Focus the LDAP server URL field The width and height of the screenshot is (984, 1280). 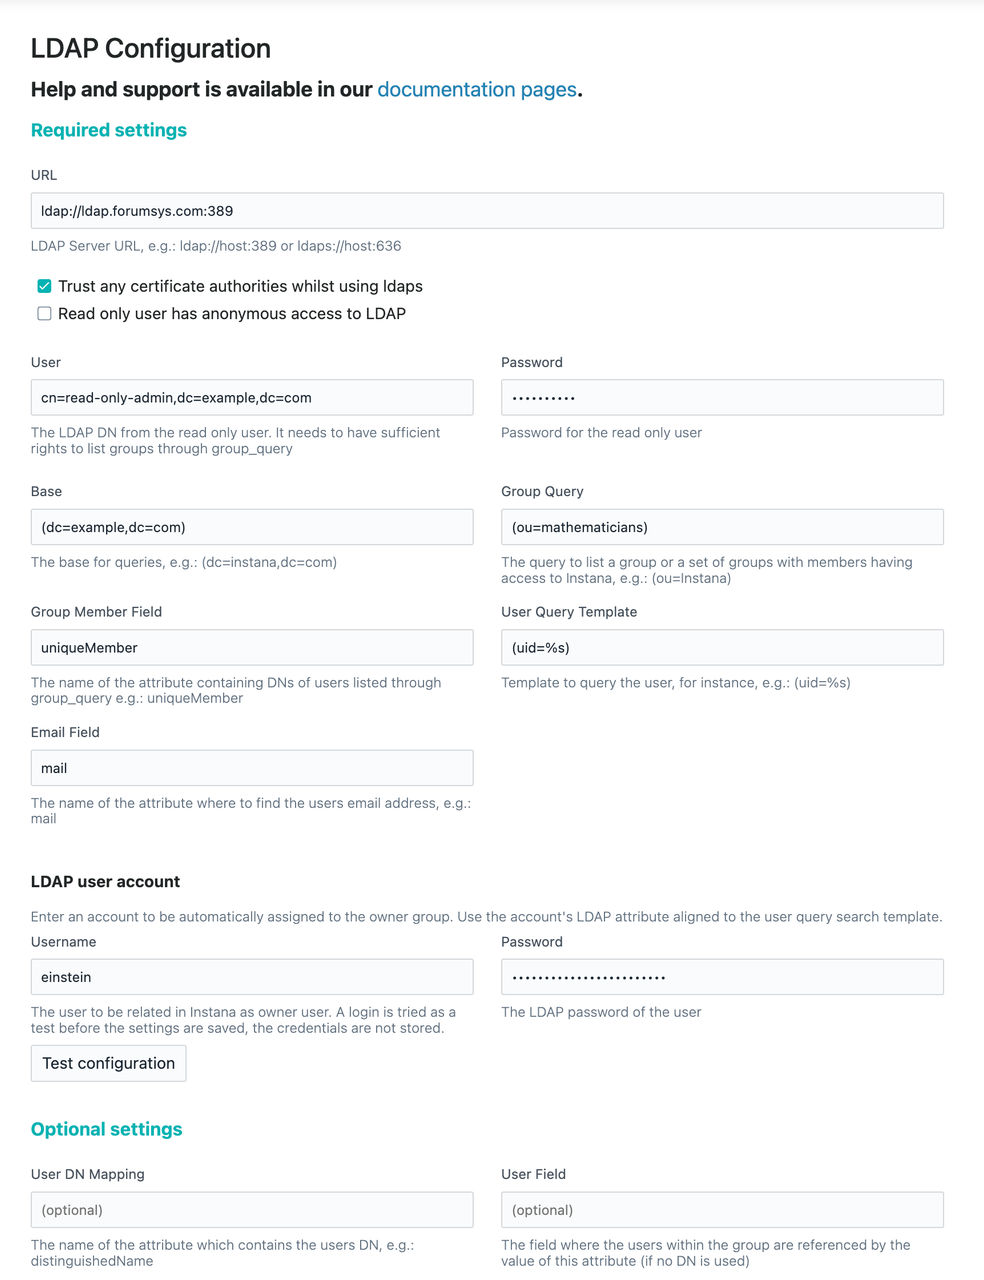click(487, 211)
